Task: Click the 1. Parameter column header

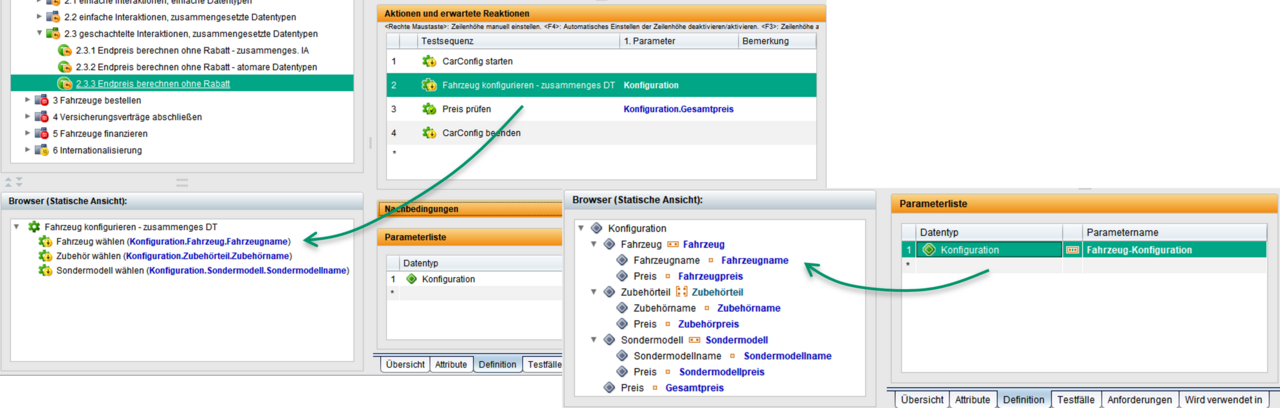Action: (678, 41)
